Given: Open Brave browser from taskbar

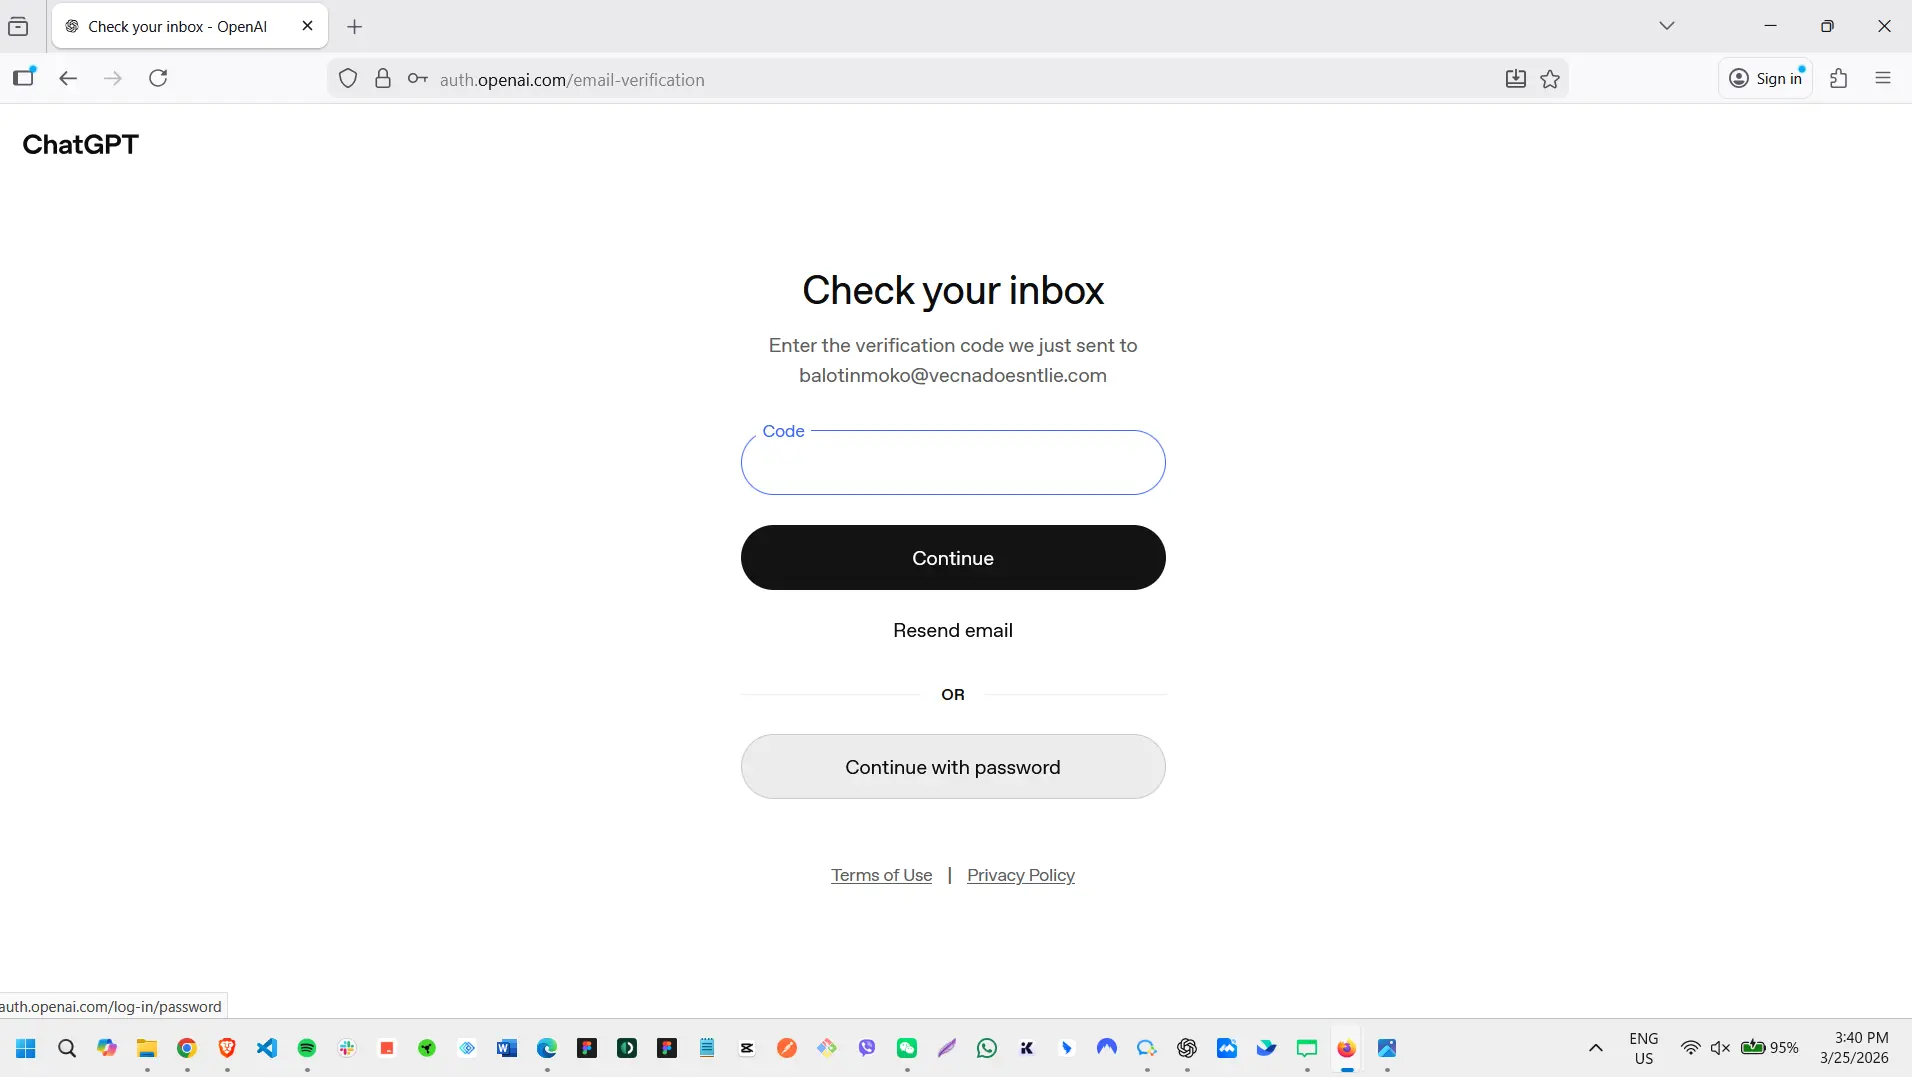Looking at the screenshot, I should tap(227, 1048).
